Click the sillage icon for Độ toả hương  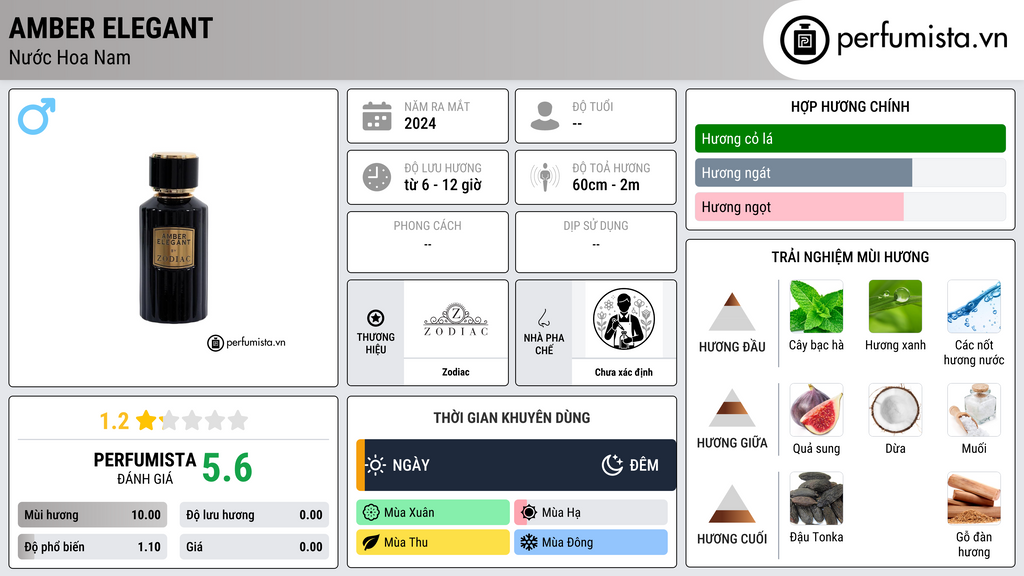click(x=545, y=177)
